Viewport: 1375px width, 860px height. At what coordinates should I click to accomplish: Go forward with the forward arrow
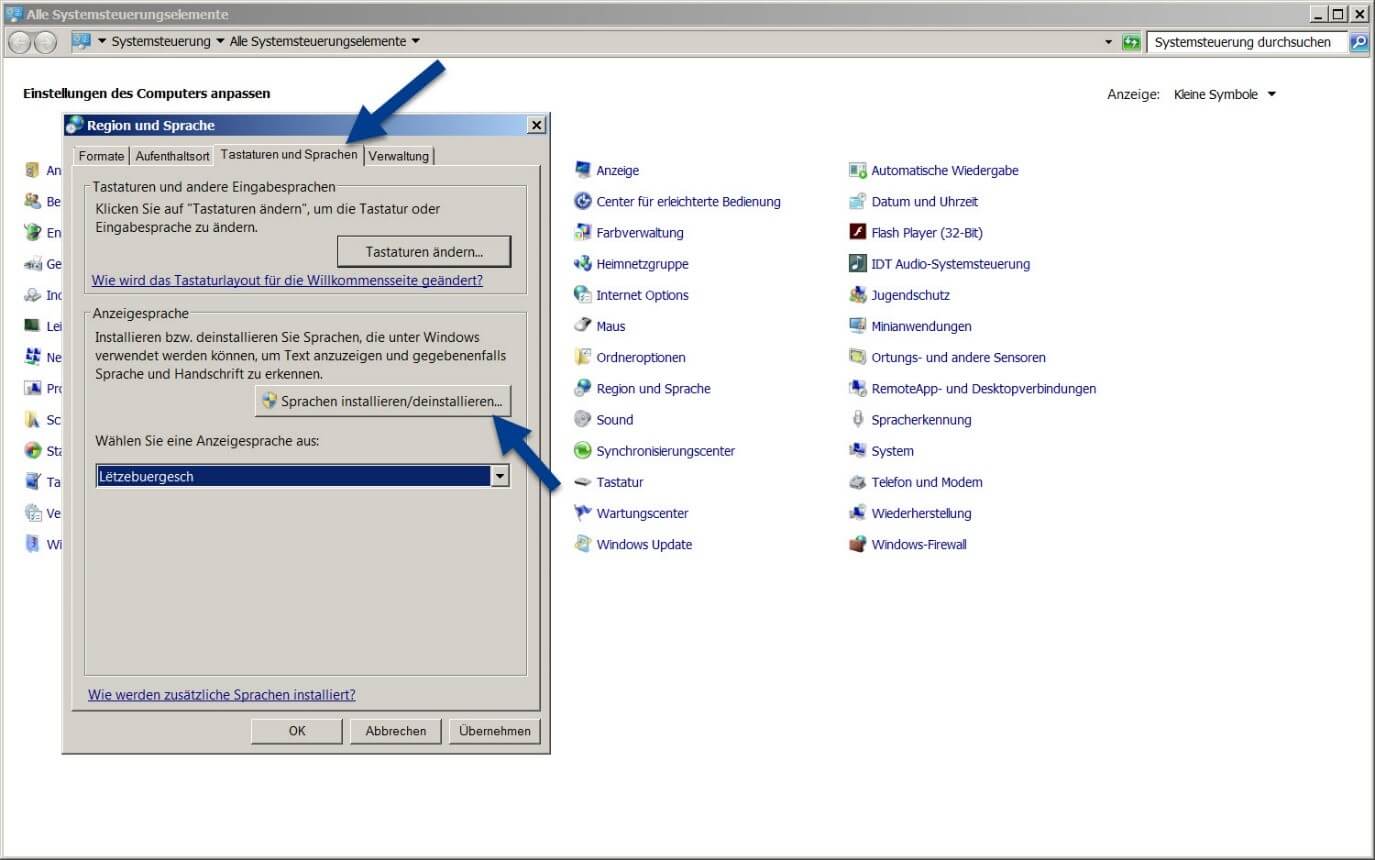[x=45, y=42]
